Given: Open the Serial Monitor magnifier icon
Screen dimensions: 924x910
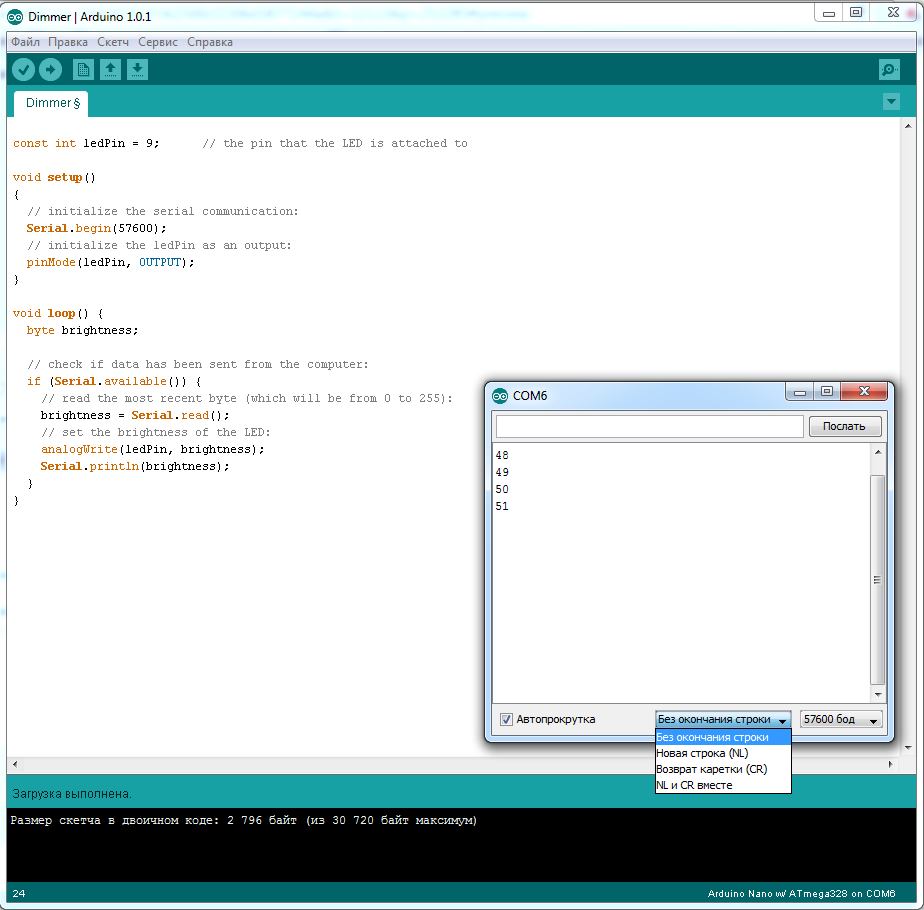Looking at the screenshot, I should click(888, 69).
